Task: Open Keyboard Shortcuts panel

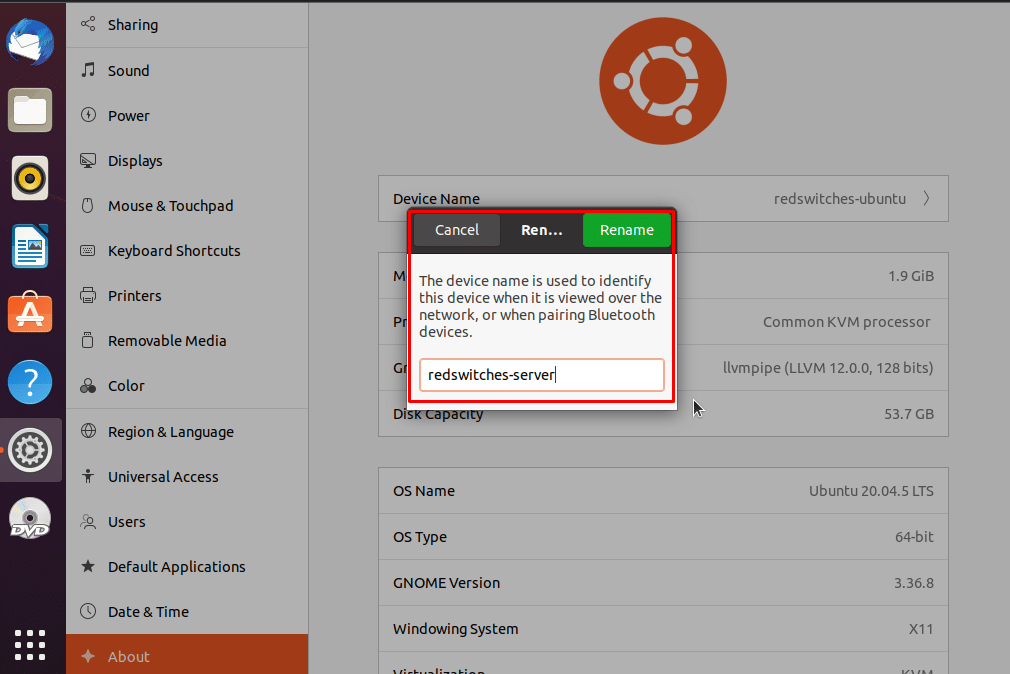Action: [x=187, y=251]
